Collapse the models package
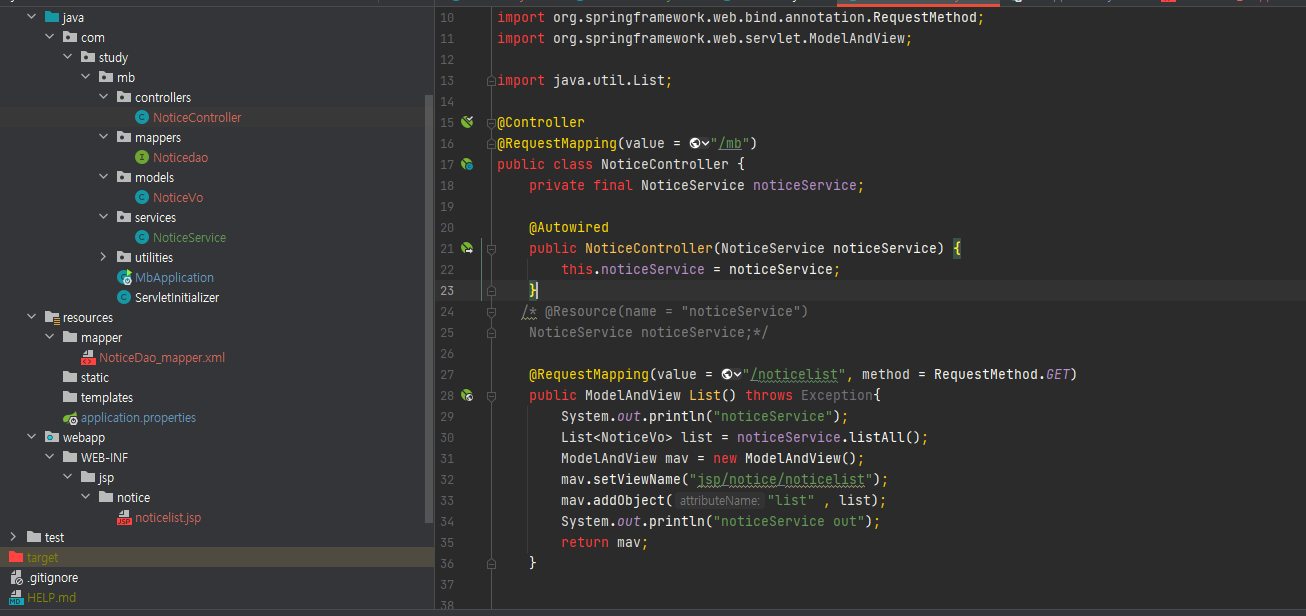Viewport: 1306px width, 616px height. click(x=104, y=177)
